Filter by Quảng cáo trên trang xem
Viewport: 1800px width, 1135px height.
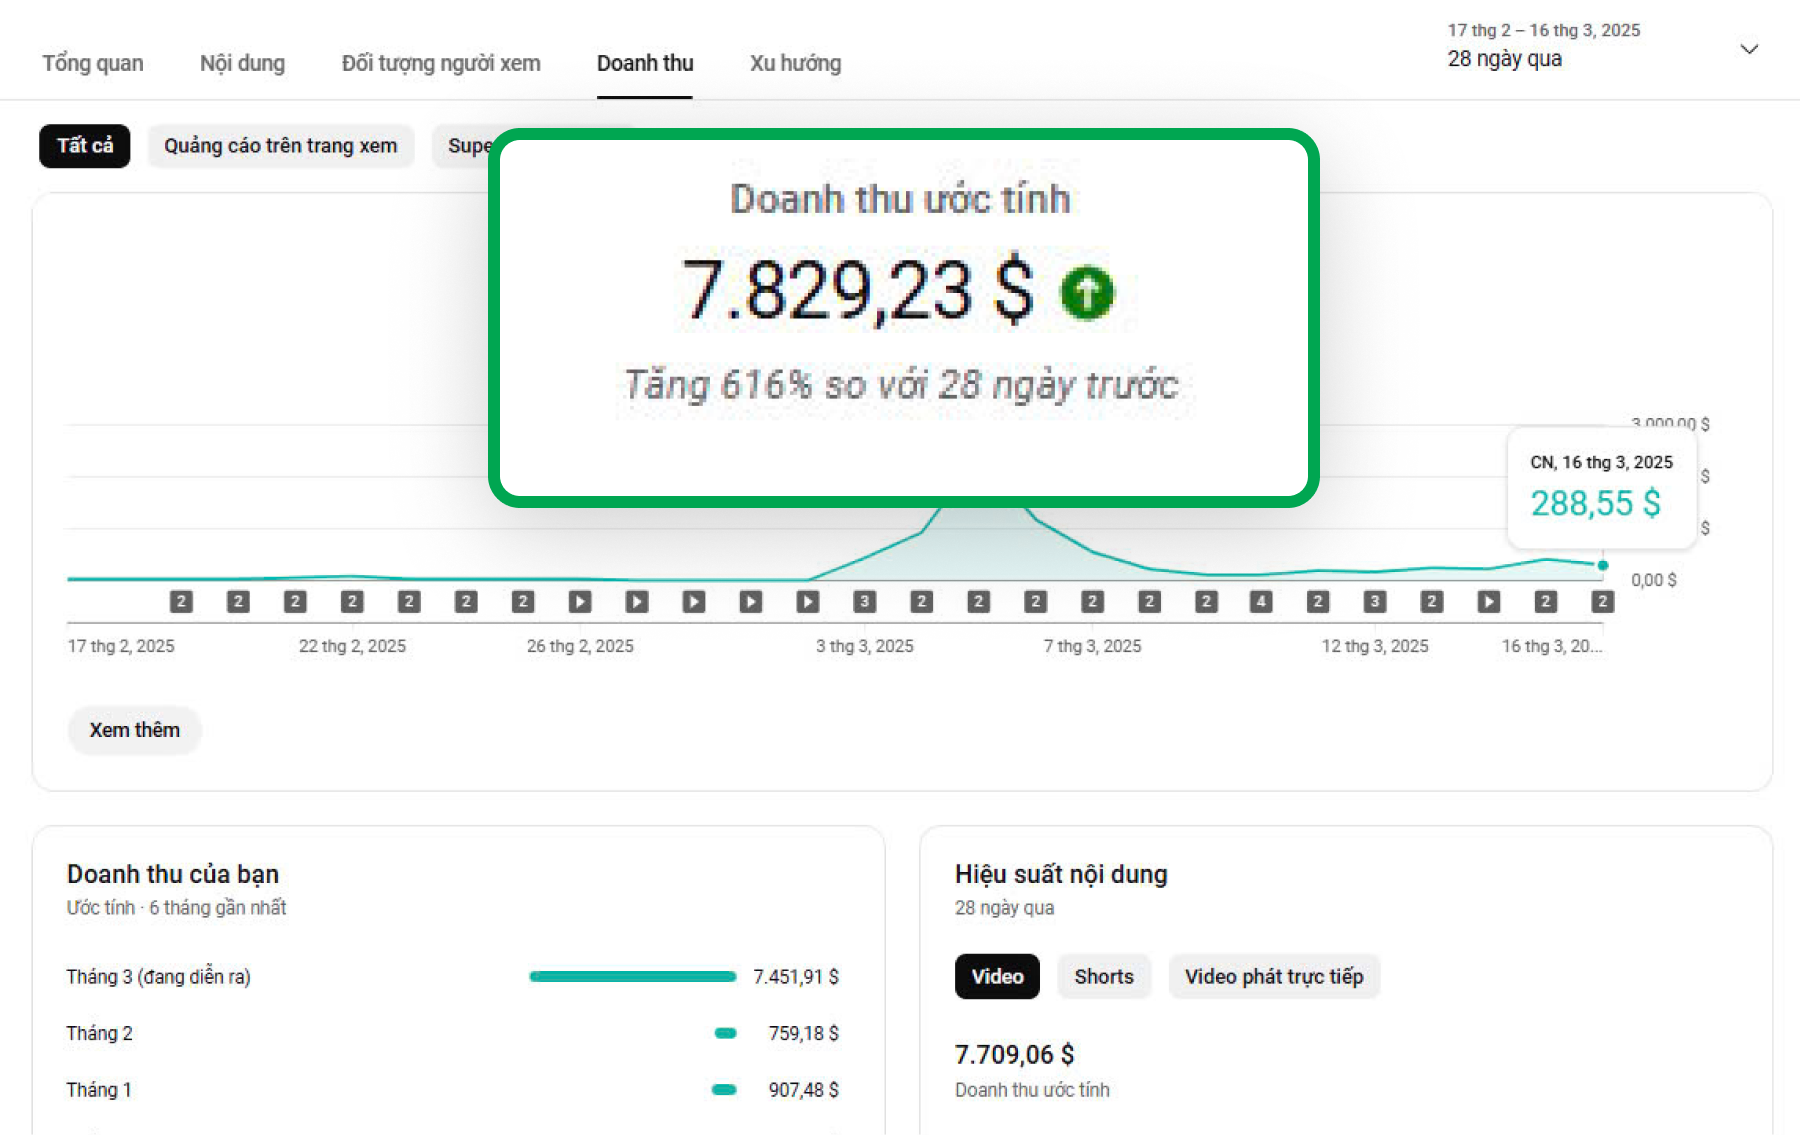coord(281,146)
